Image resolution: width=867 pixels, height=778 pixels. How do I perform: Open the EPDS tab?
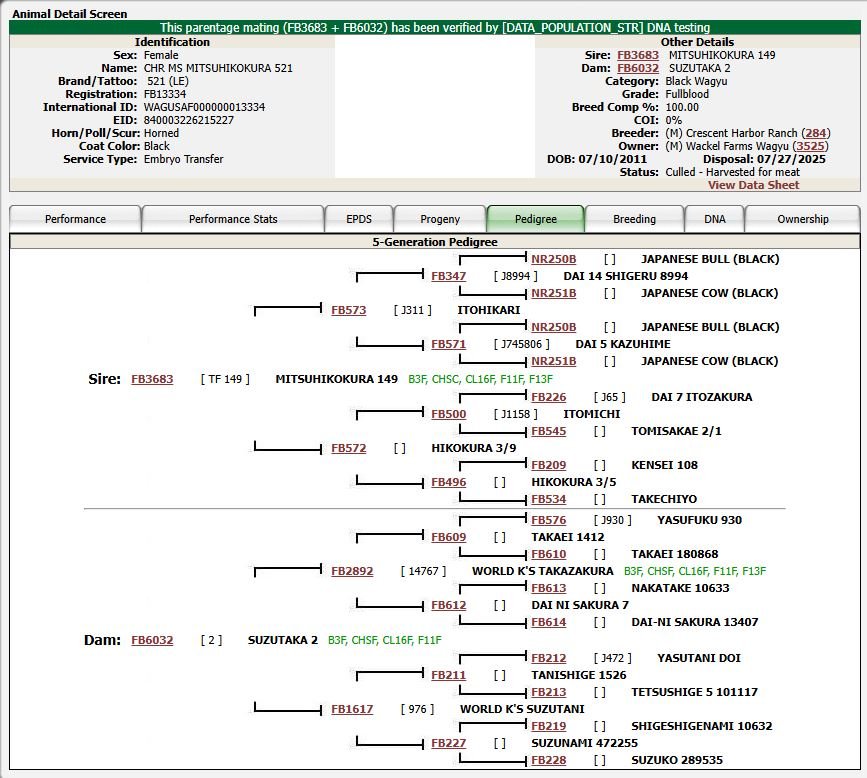click(359, 219)
